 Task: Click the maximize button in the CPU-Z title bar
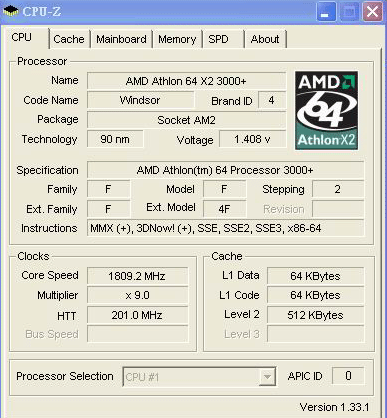point(349,12)
